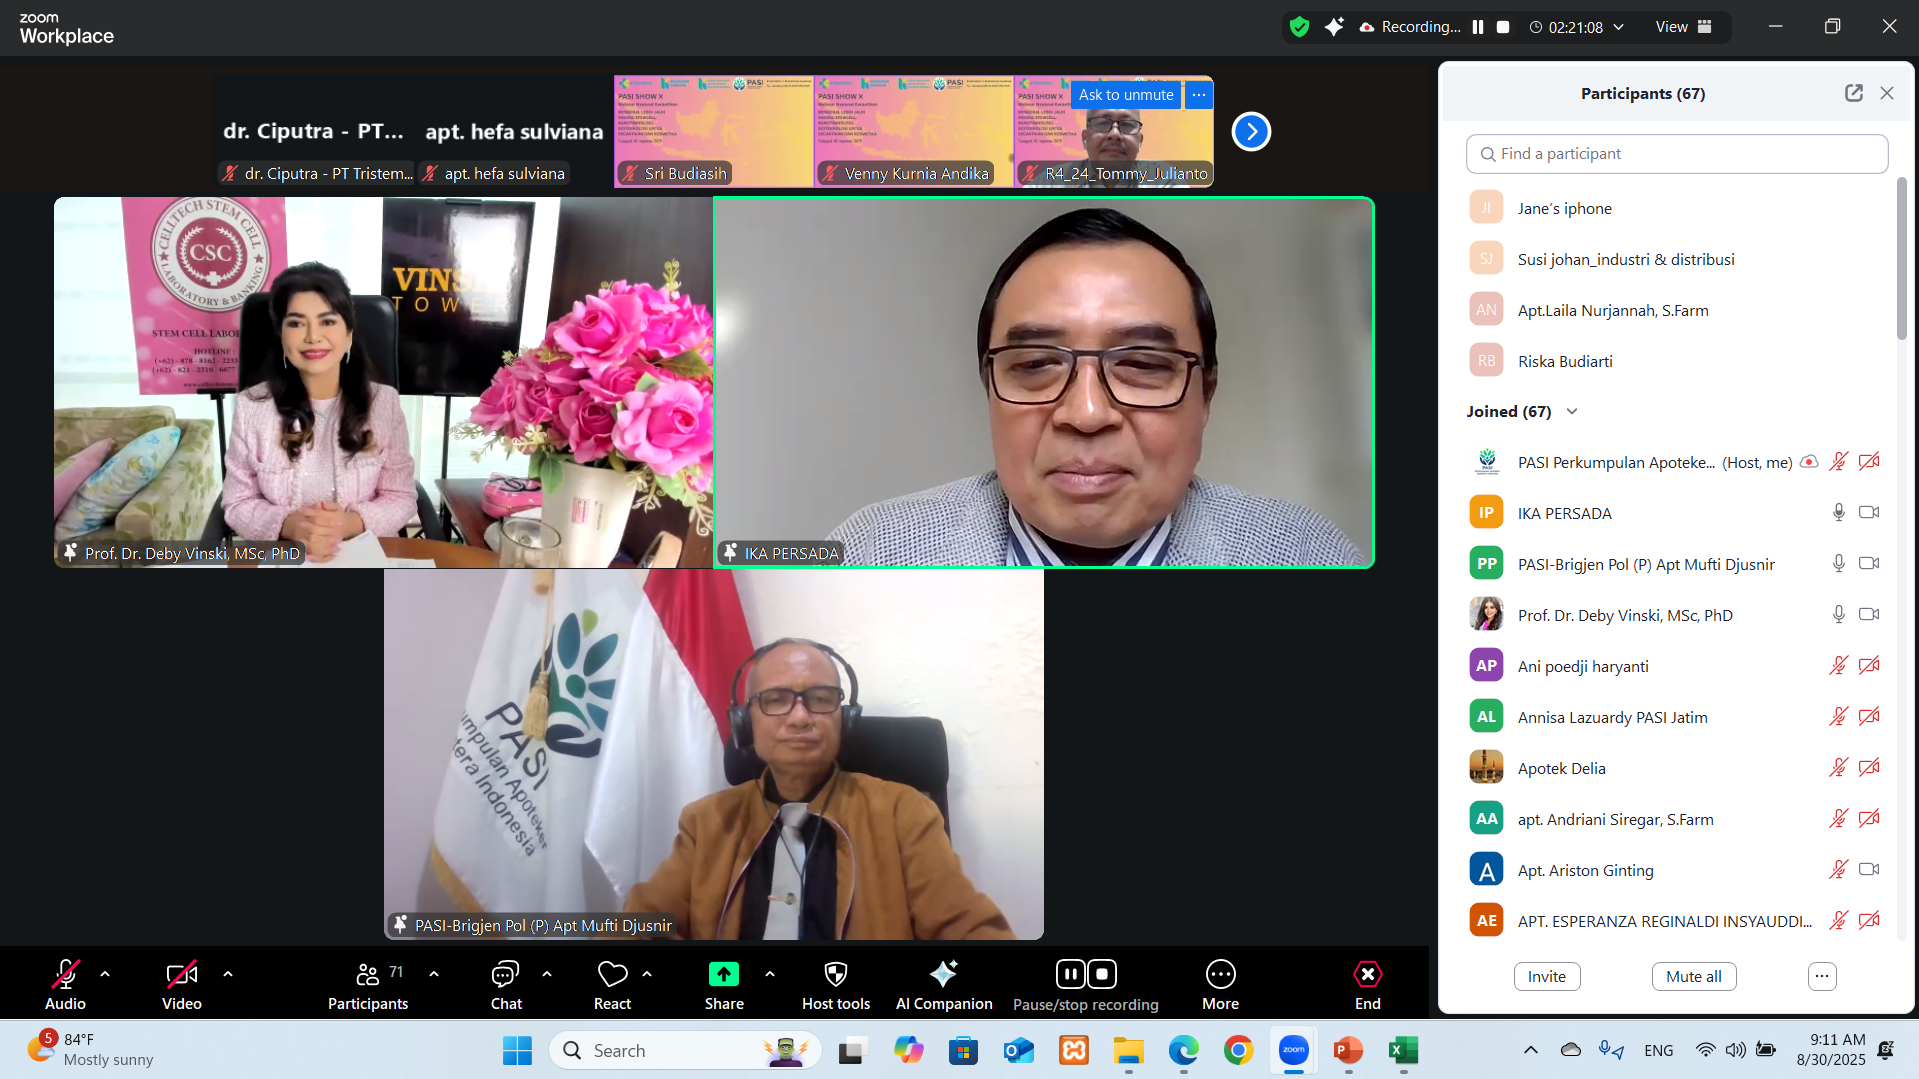Pop out the Participants panel
This screenshot has width=1919, height=1079.
pos(1853,93)
